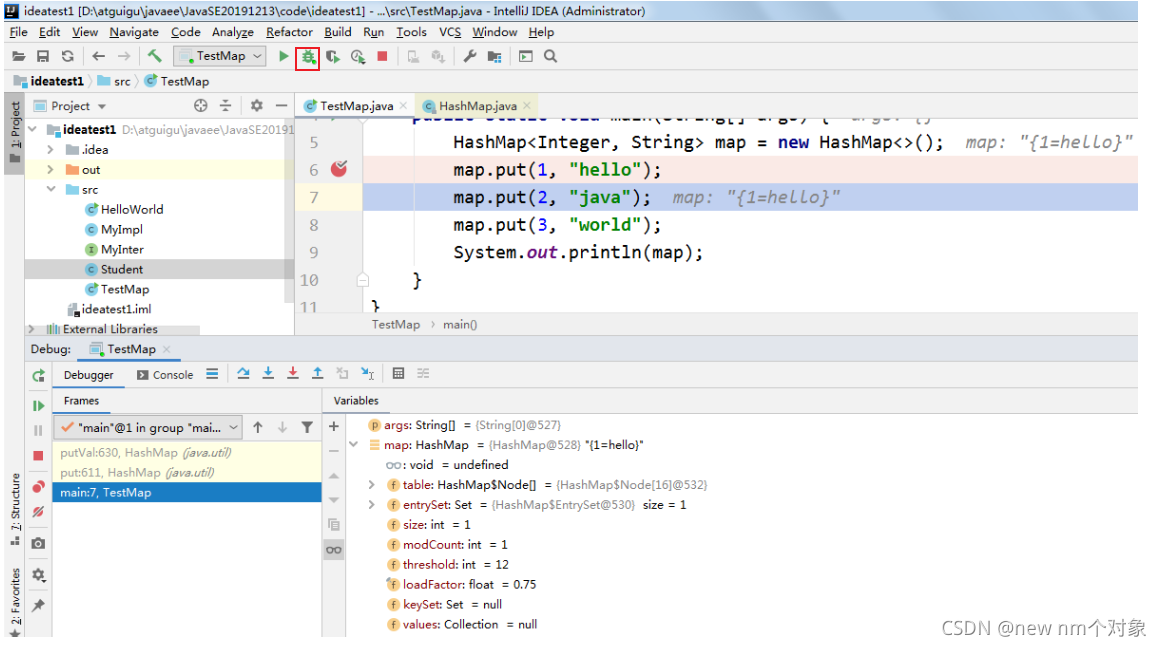
Task: Click the Back navigation arrow
Action: coord(99,56)
